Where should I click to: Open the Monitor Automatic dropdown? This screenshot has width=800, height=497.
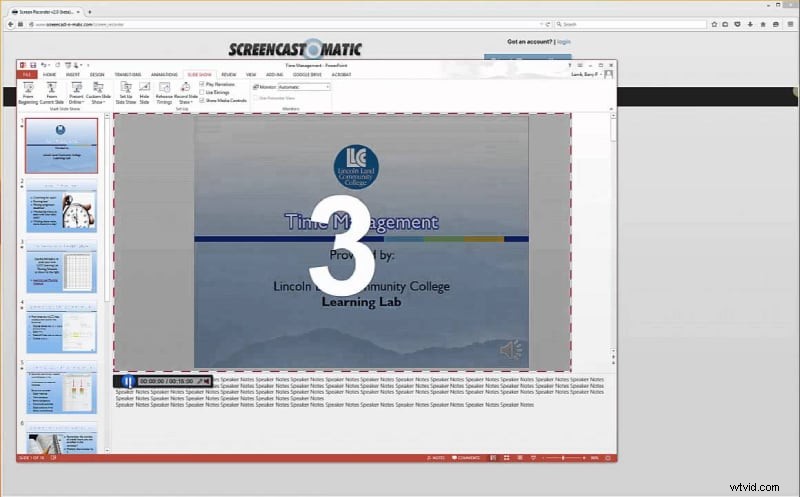pyautogui.click(x=304, y=87)
